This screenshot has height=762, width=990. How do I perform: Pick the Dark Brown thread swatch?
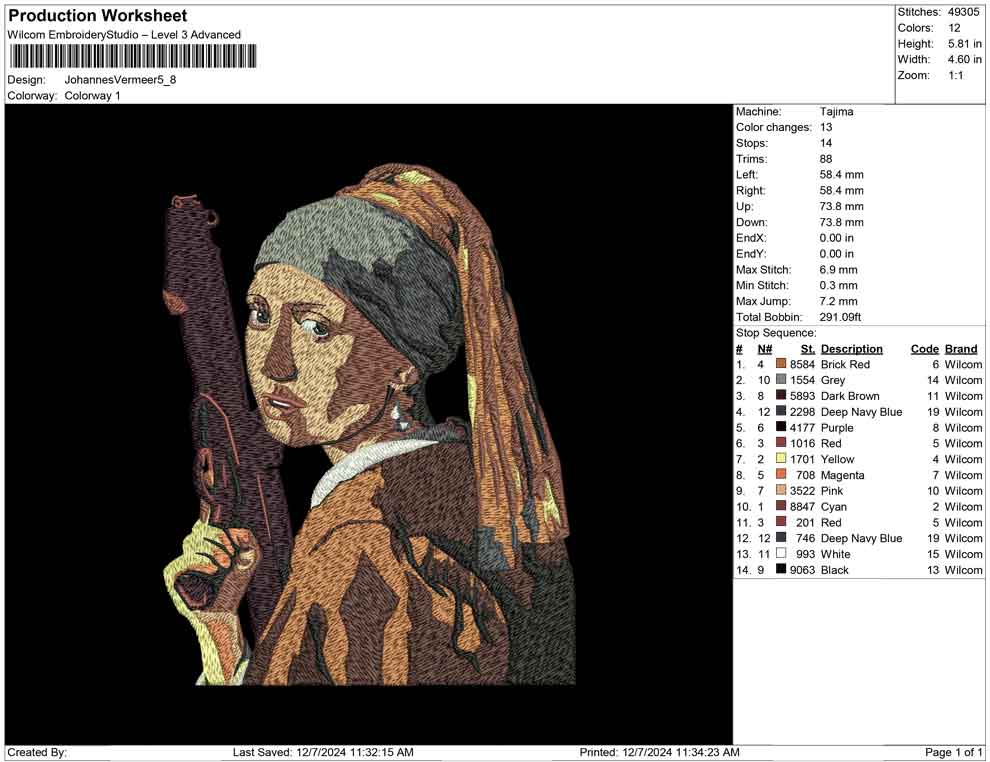781,396
